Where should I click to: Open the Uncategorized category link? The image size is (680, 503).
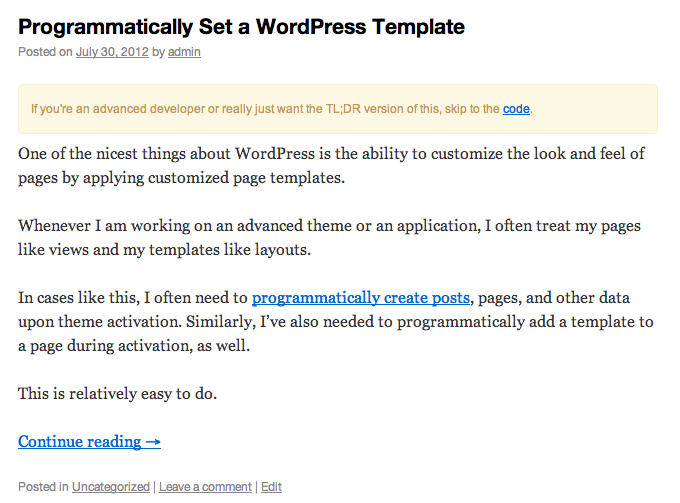point(111,487)
